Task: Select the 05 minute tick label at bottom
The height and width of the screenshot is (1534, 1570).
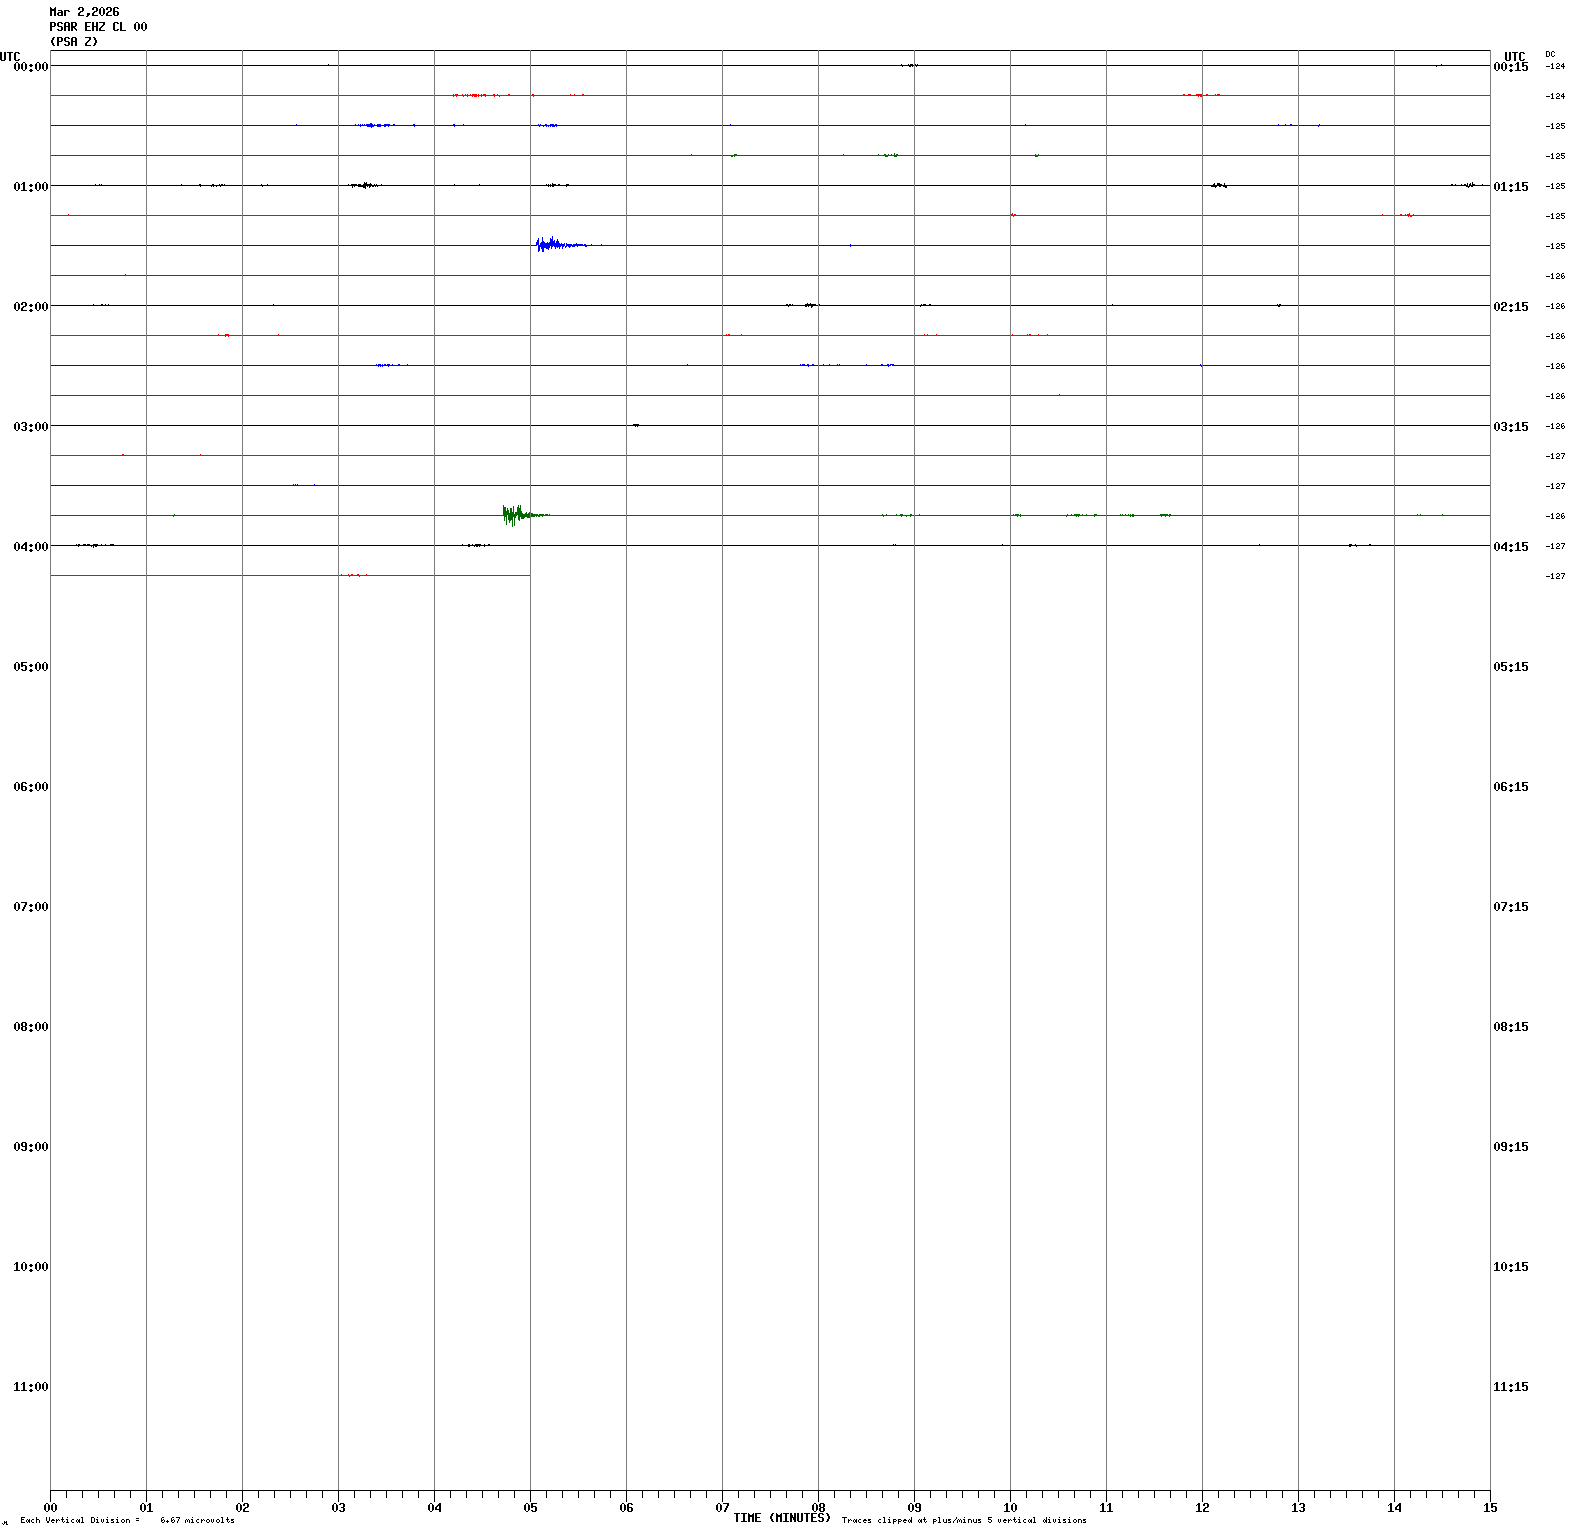Action: pos(530,1508)
